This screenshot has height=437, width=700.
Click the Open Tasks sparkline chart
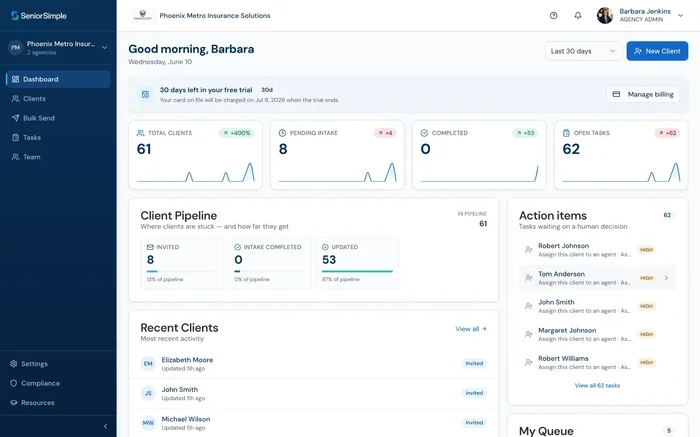(x=621, y=172)
